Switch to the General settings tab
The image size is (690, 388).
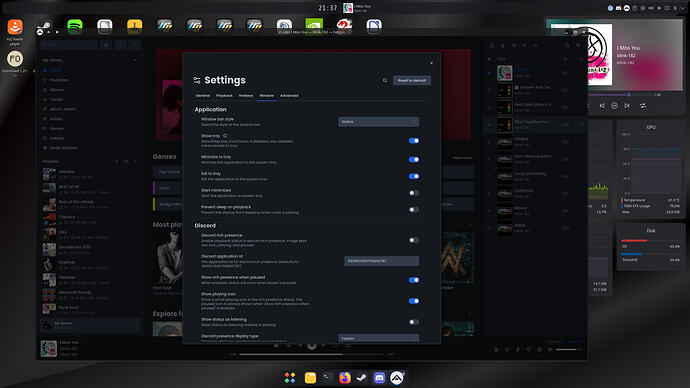pos(203,95)
